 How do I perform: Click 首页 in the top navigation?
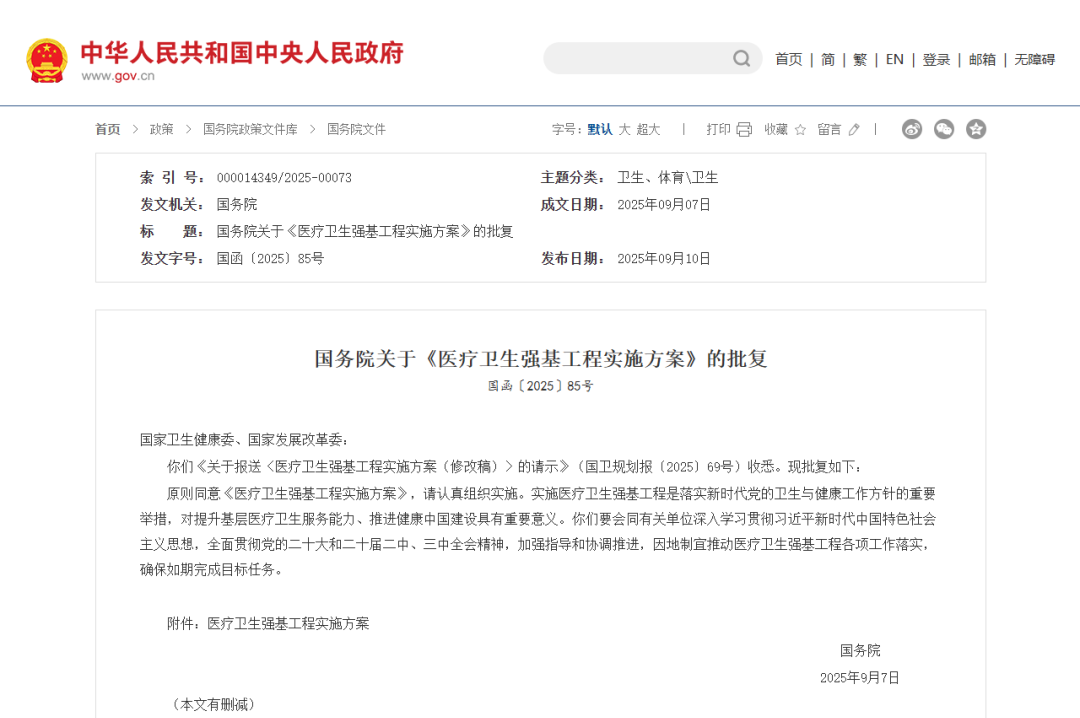(x=789, y=59)
